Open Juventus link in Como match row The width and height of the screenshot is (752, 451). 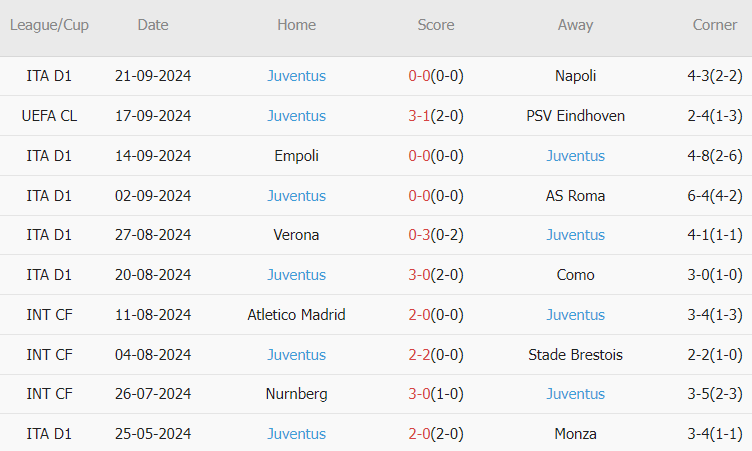pyautogui.click(x=296, y=275)
